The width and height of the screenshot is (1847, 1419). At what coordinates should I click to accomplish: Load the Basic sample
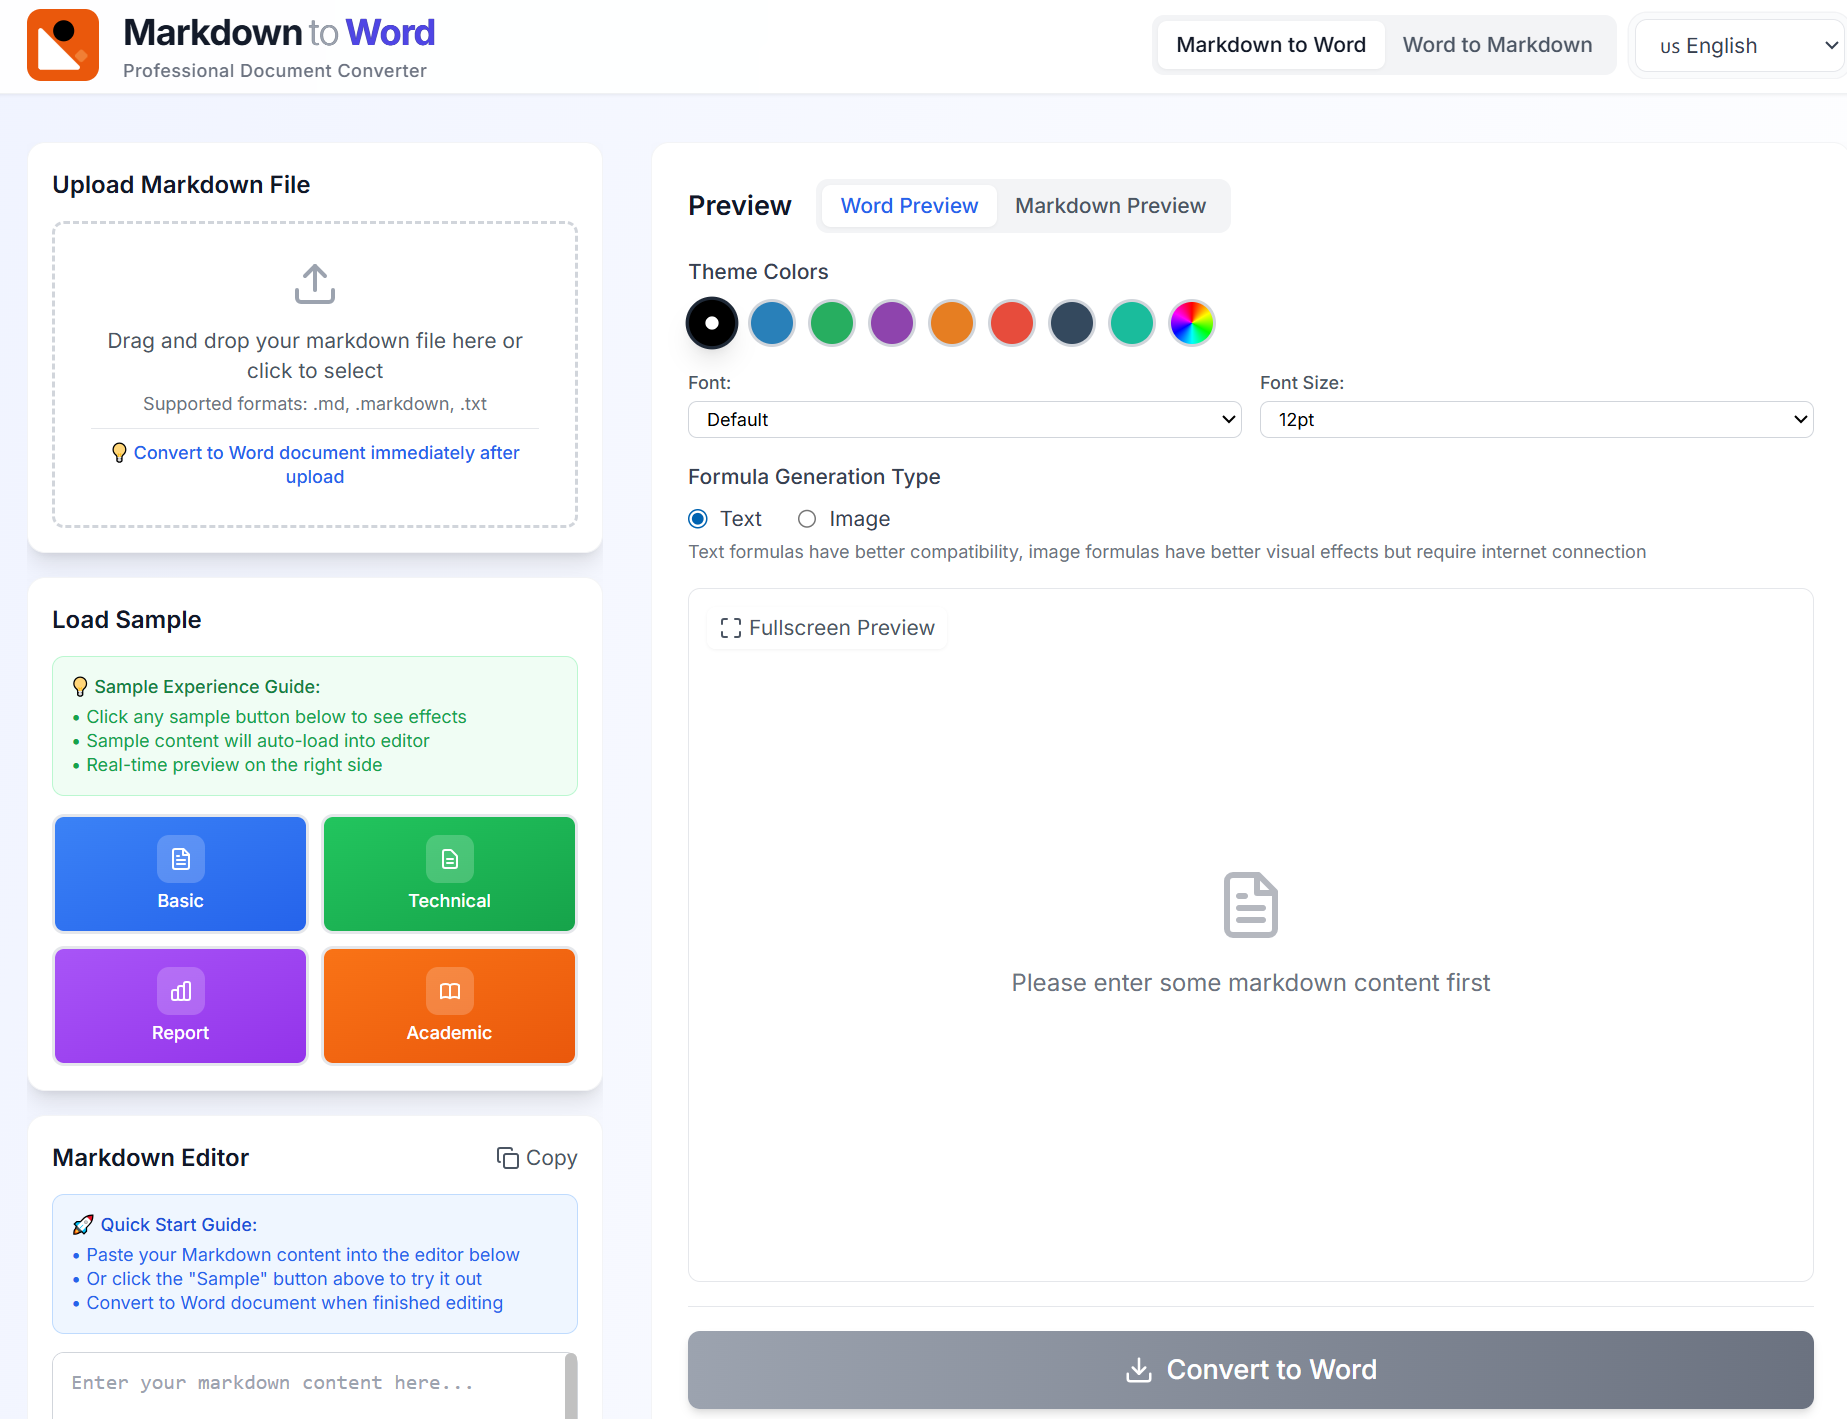pos(181,874)
